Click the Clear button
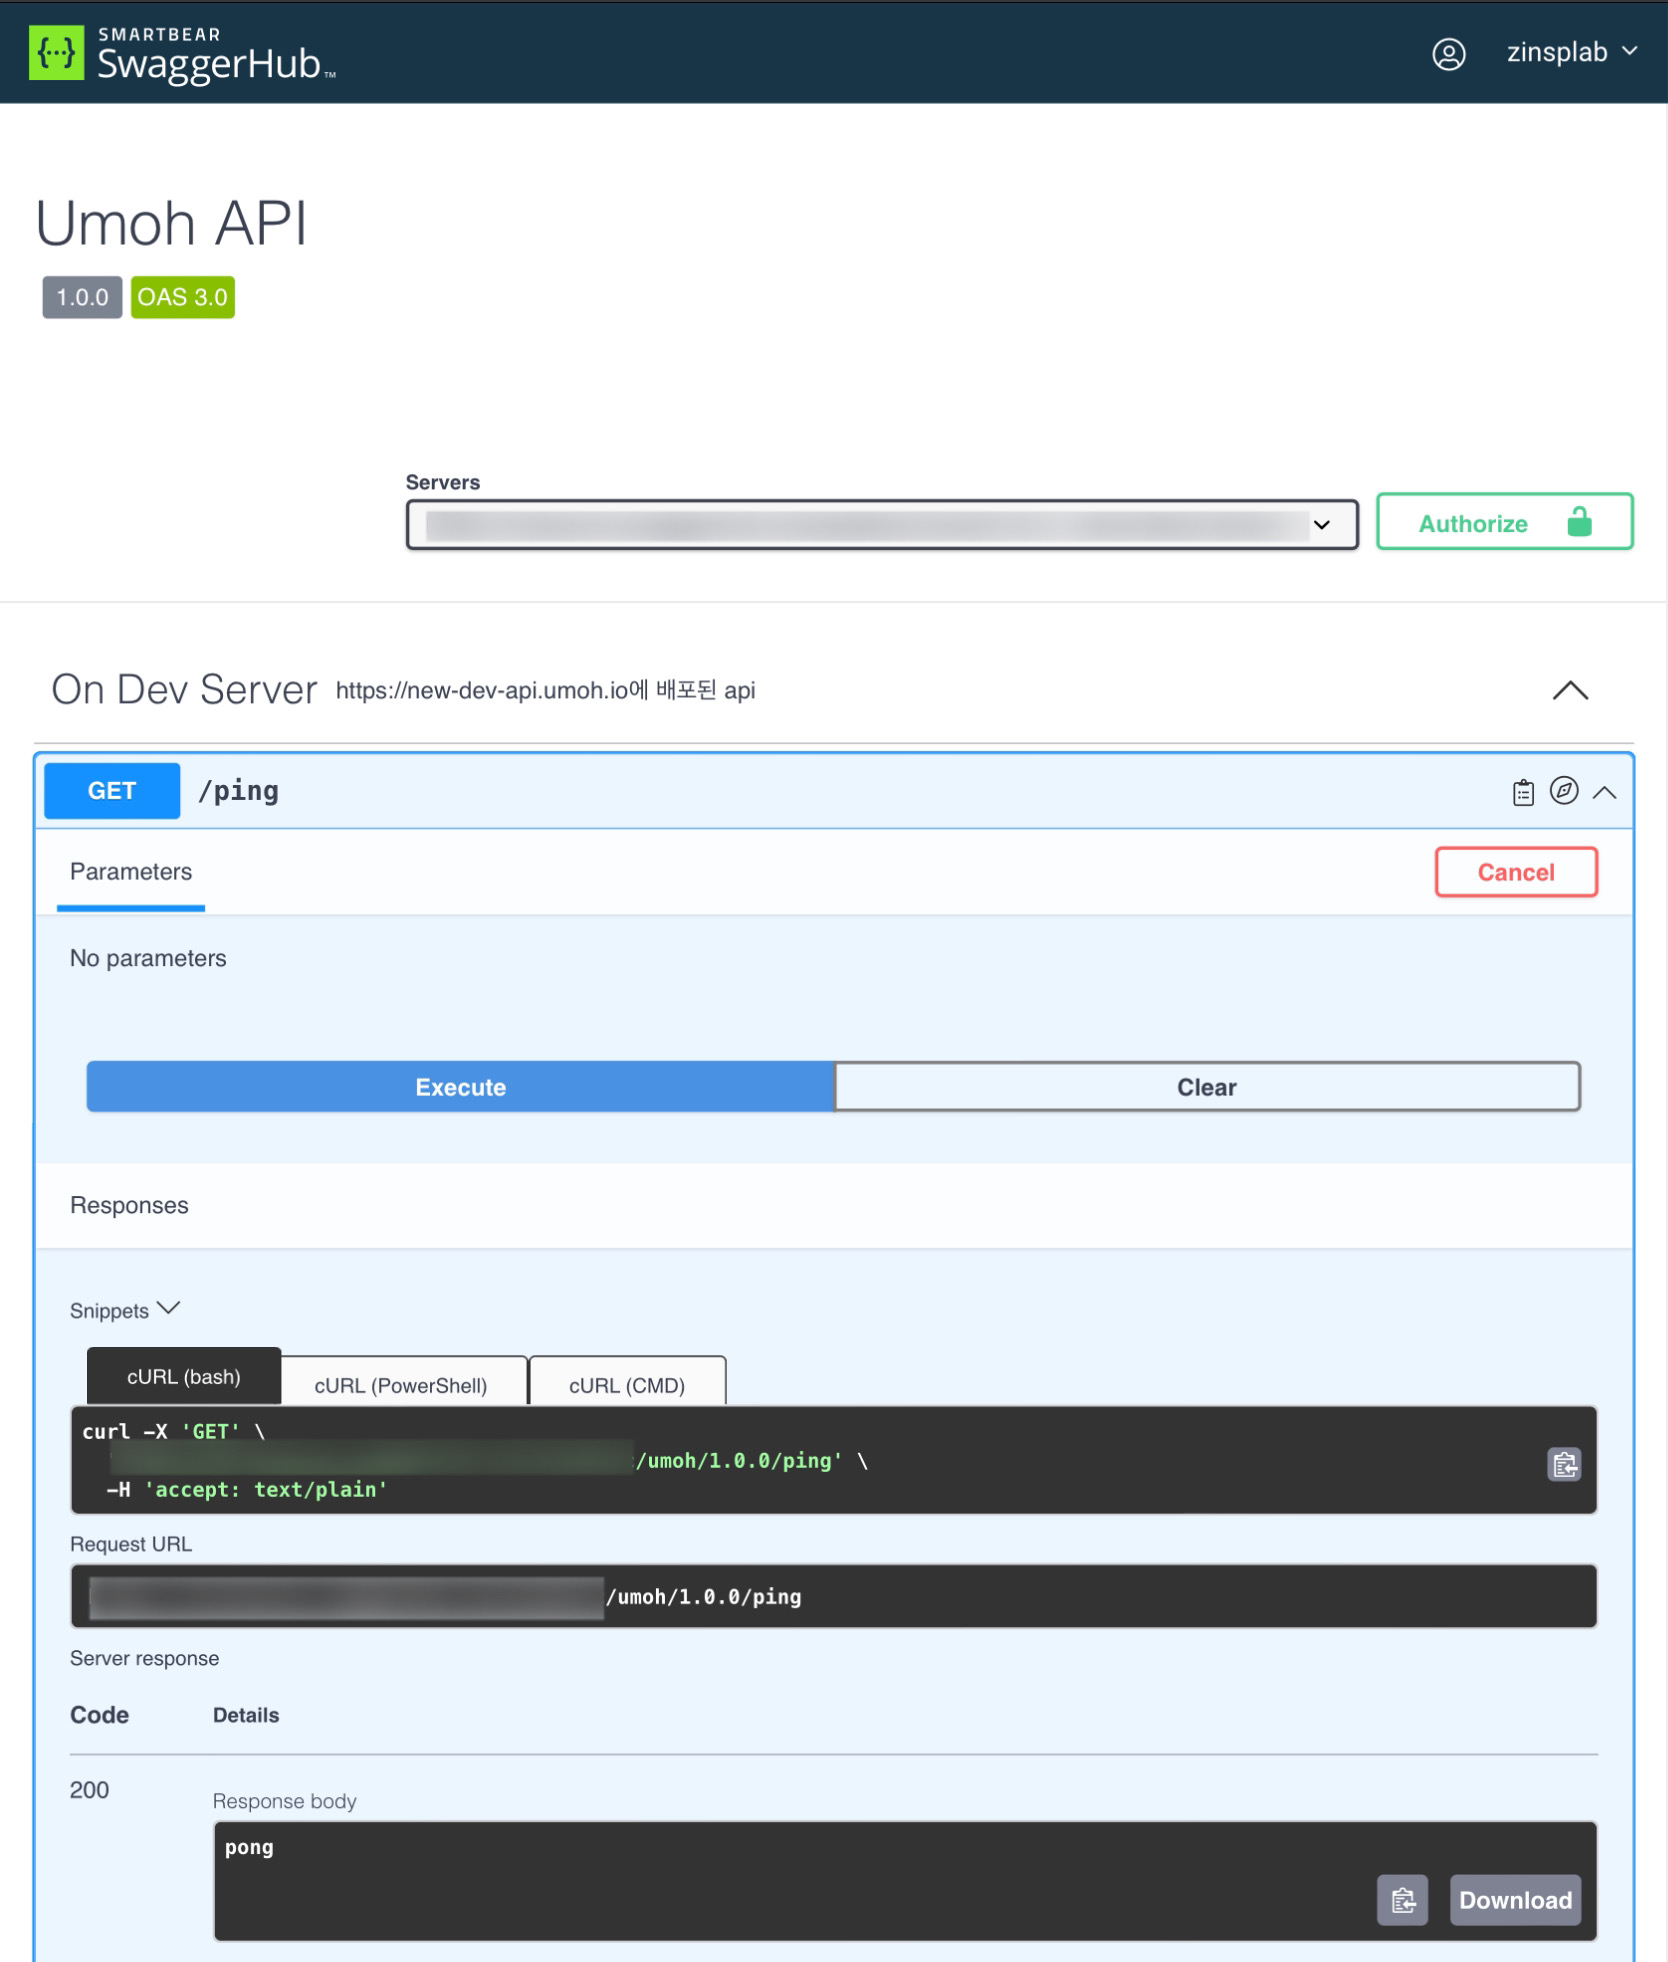1668x1962 pixels. pyautogui.click(x=1207, y=1087)
